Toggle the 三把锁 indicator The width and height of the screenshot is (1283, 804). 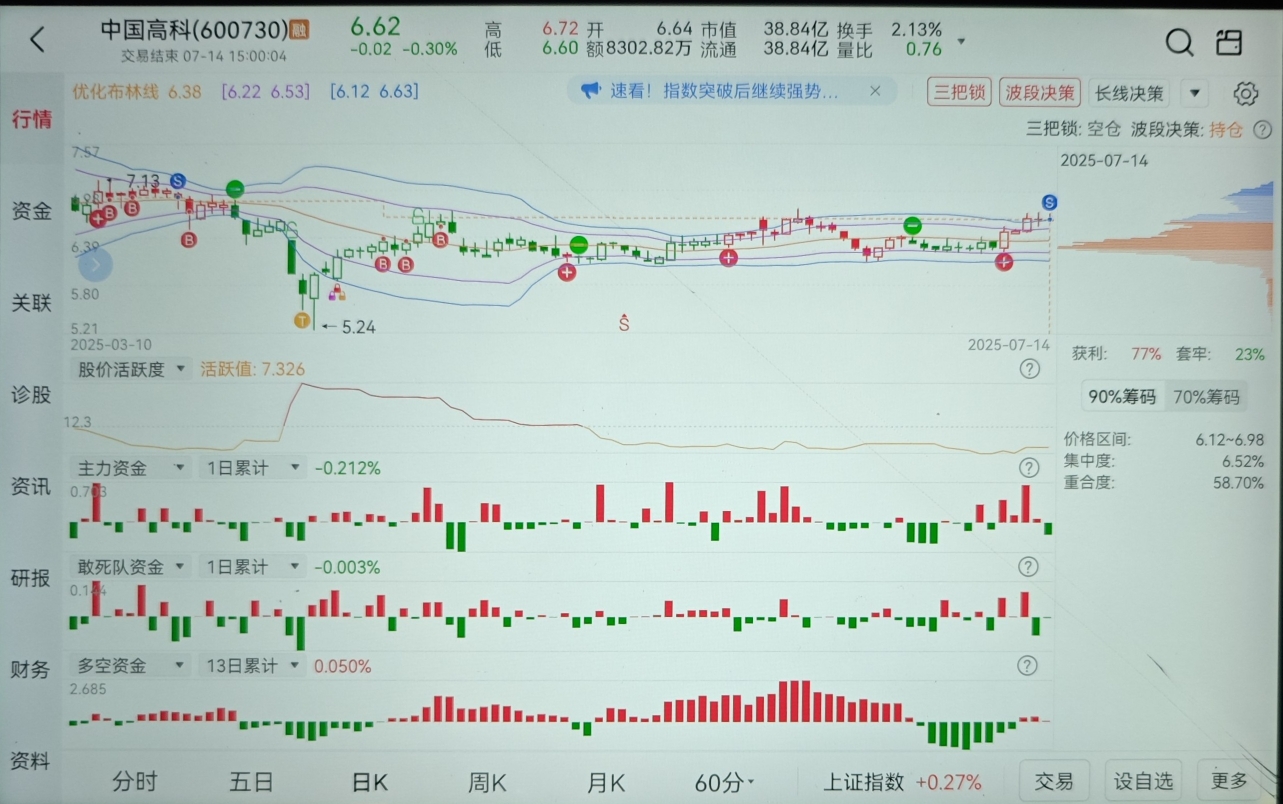pos(960,93)
